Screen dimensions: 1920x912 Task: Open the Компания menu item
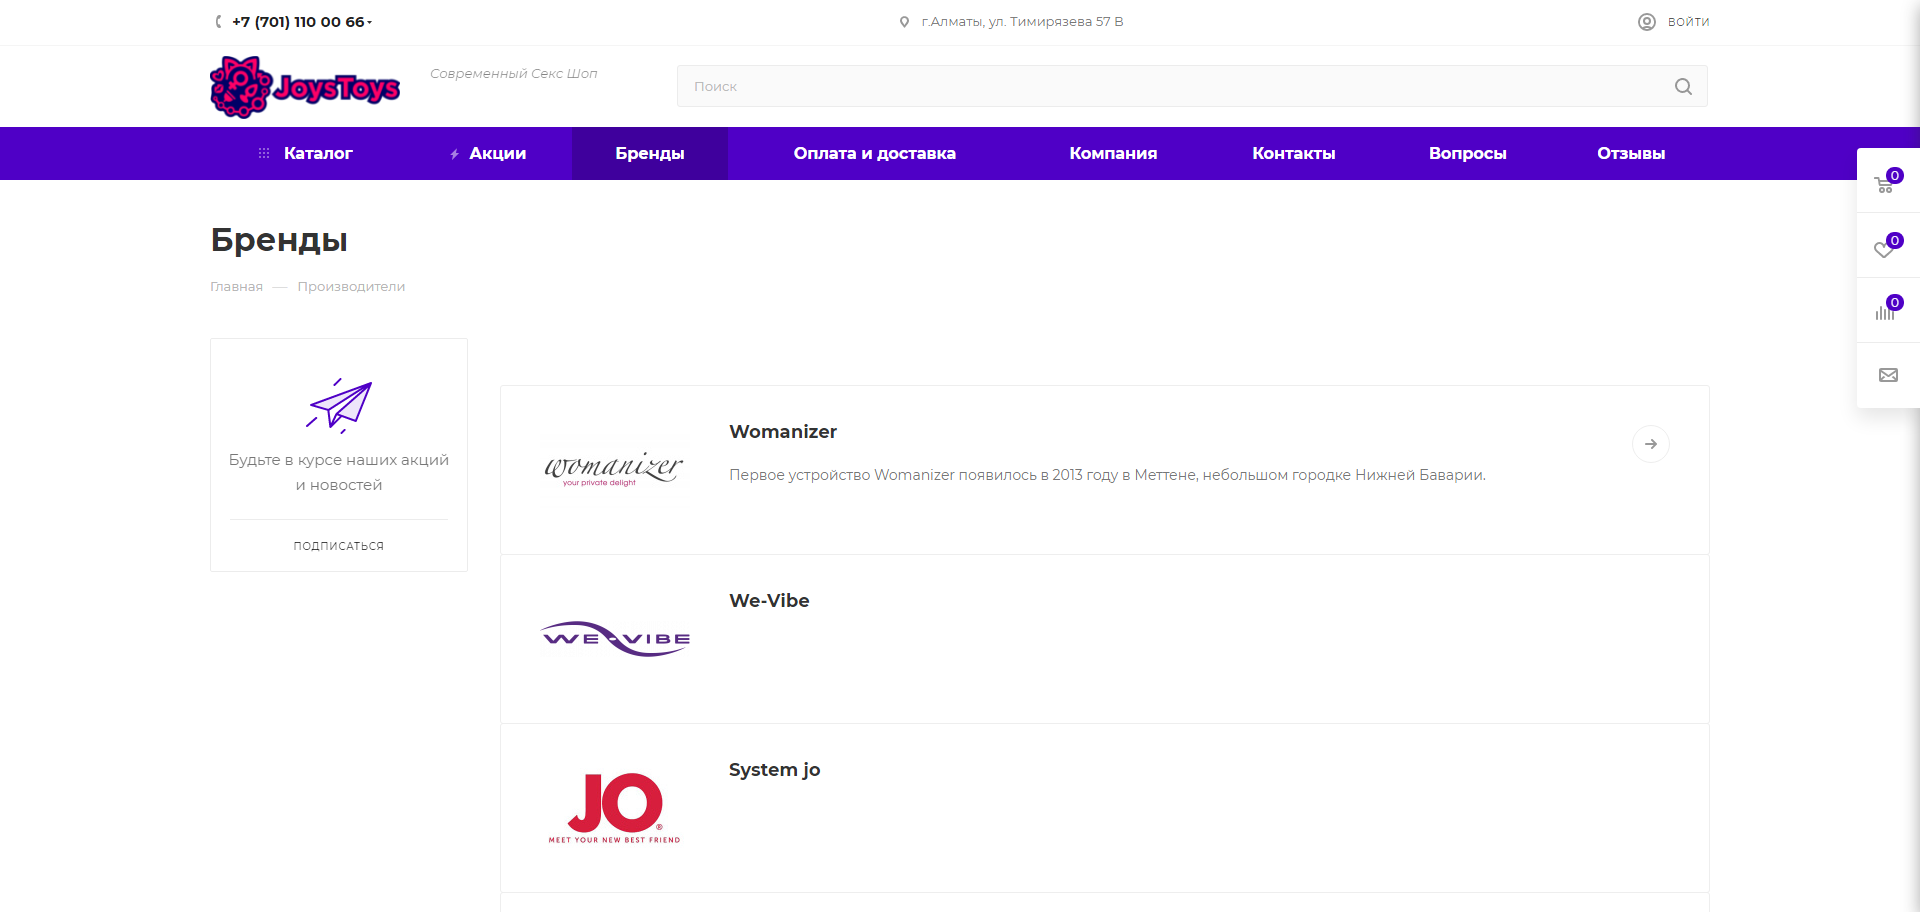[x=1113, y=153]
